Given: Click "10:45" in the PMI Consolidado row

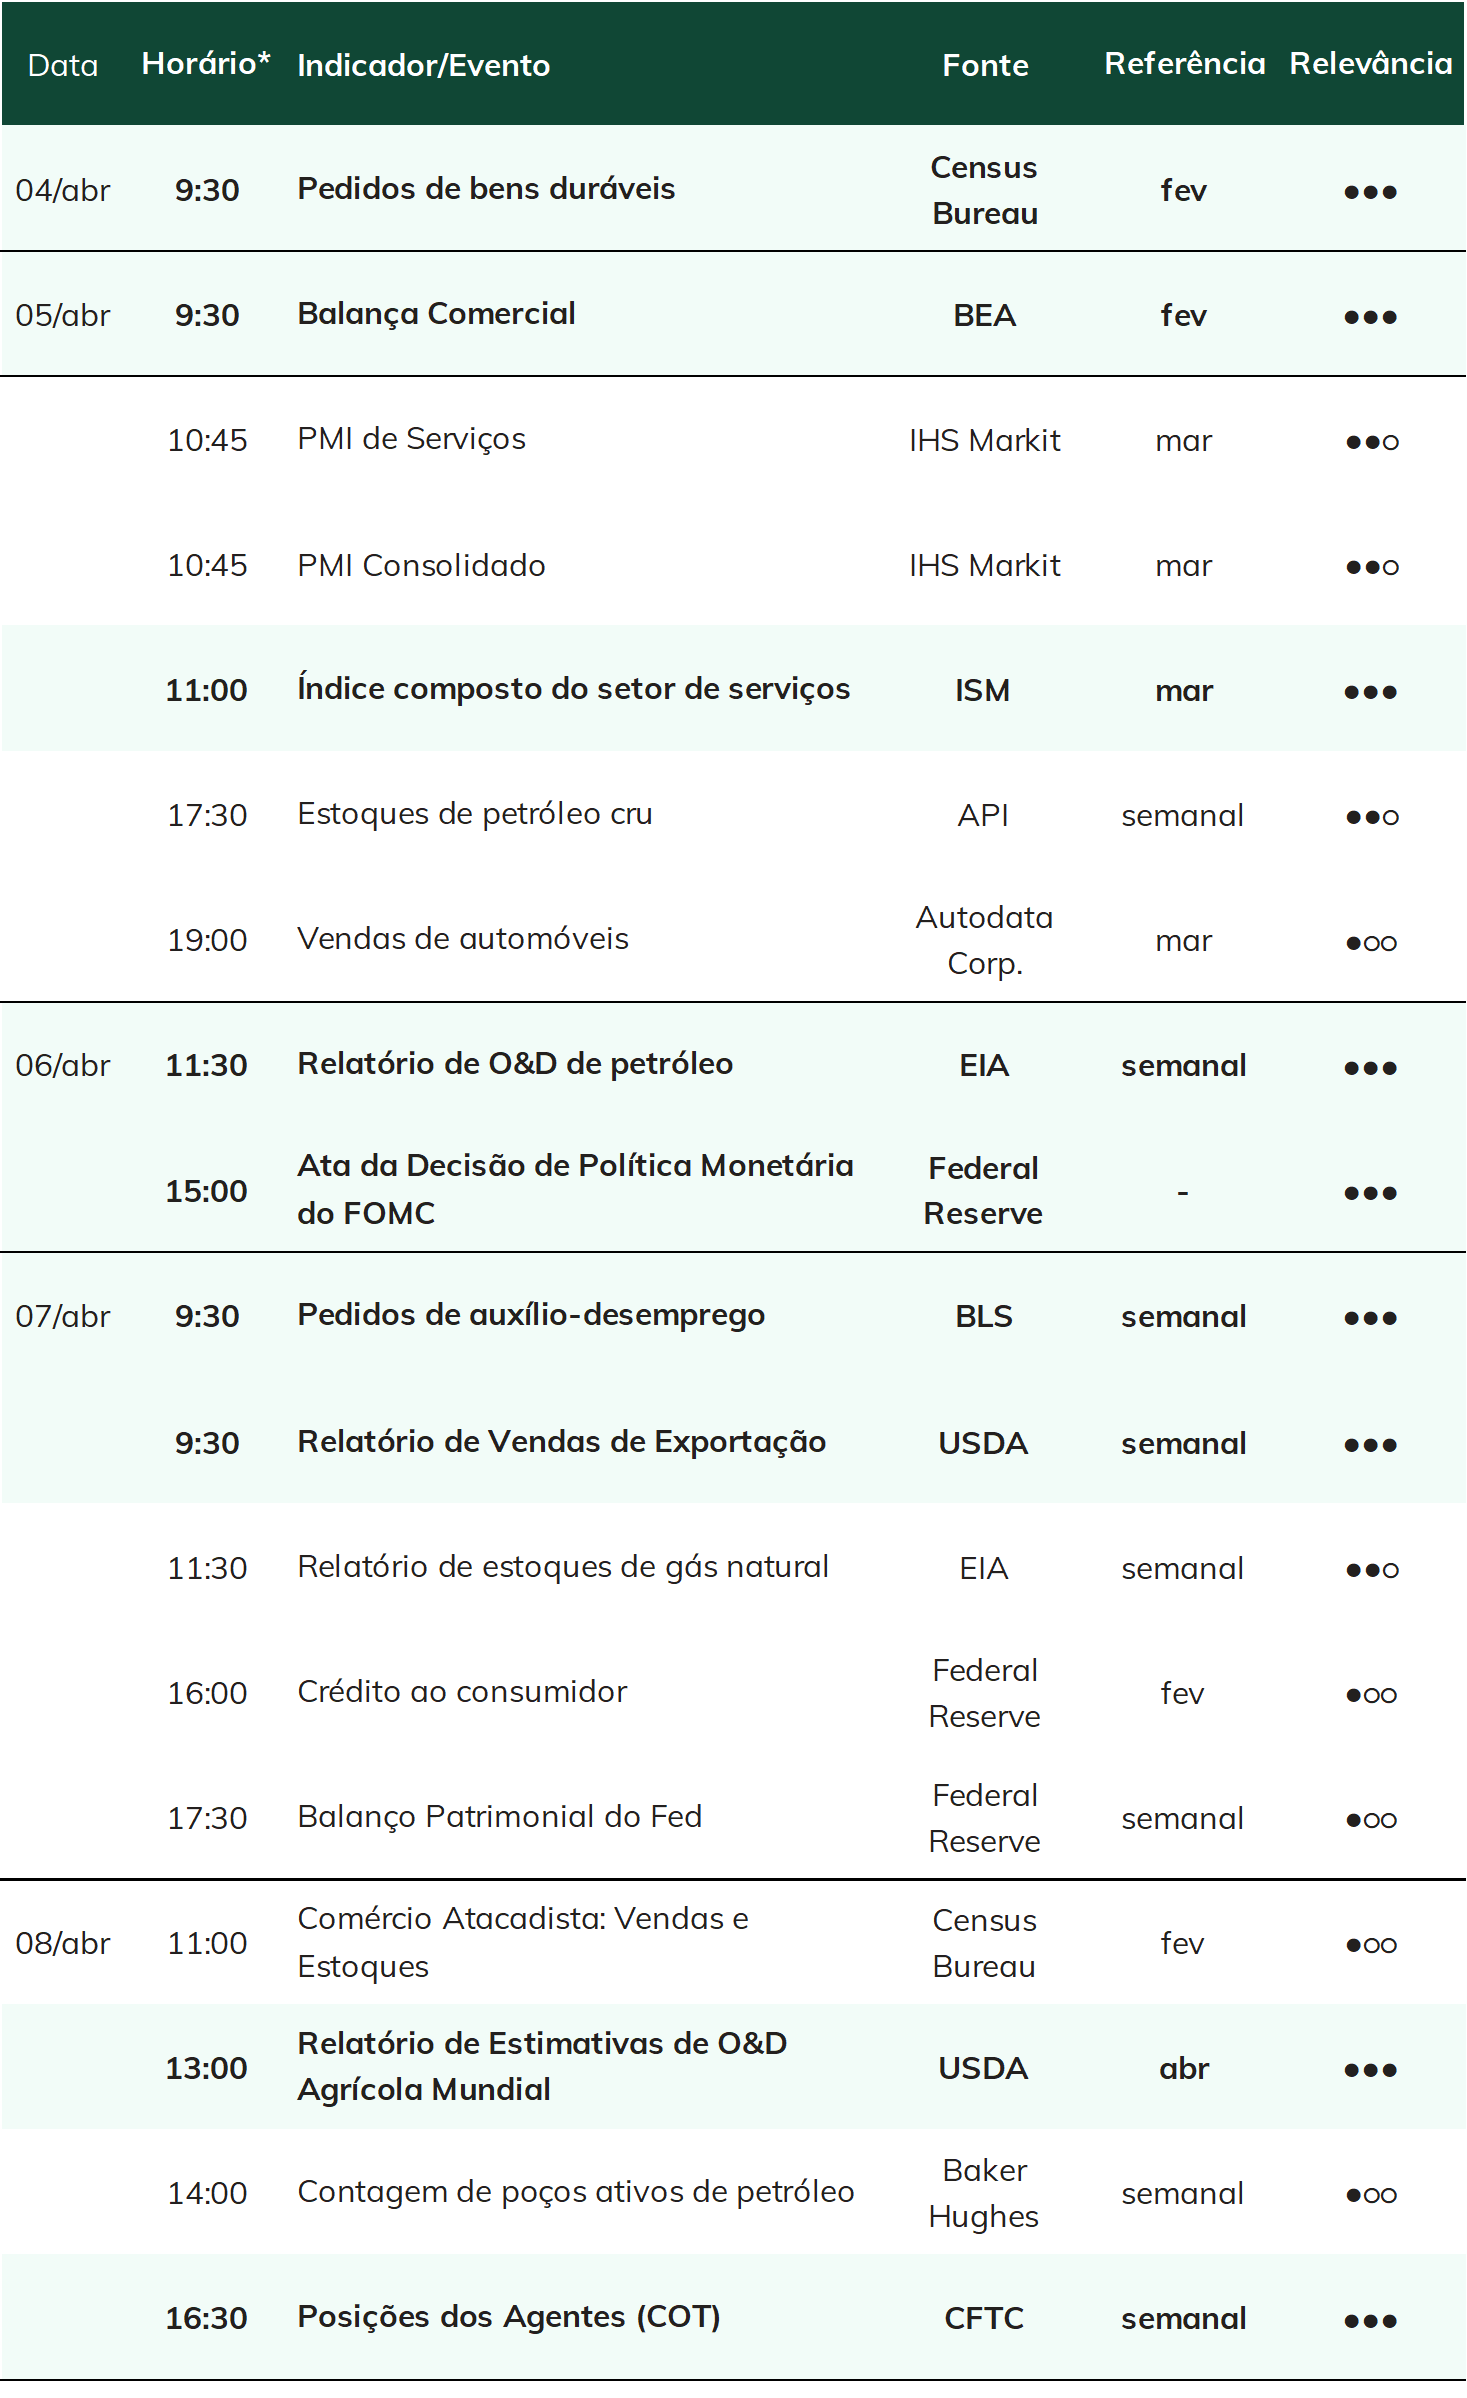Looking at the screenshot, I should (x=207, y=565).
